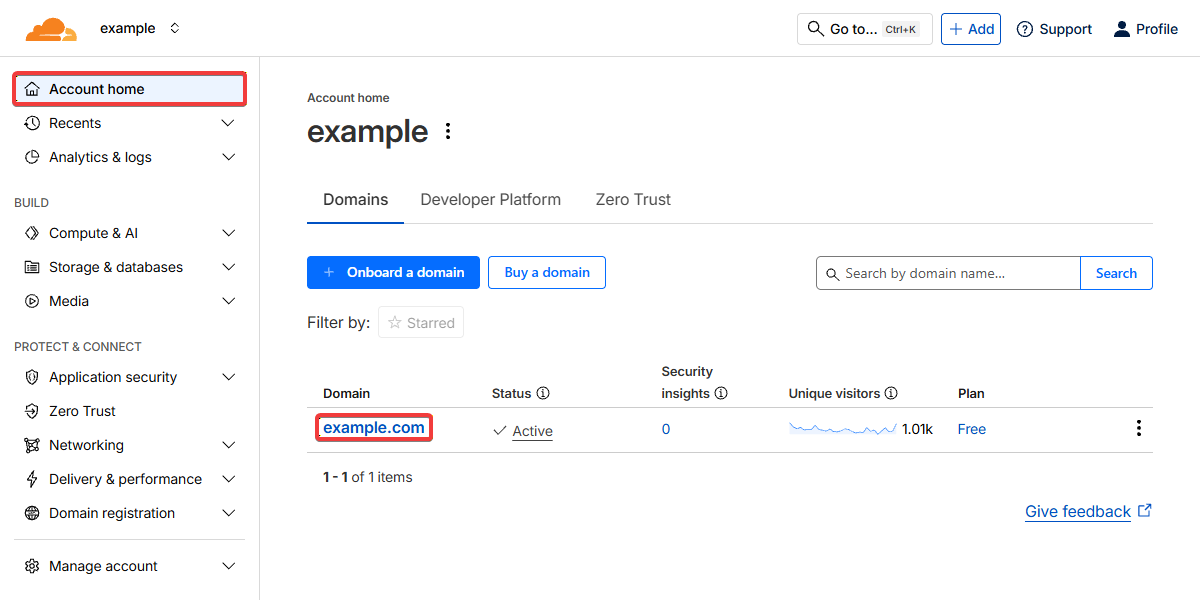Switch to the Developer Platform tab
Screen dimensions: 1200x600
tap(490, 200)
